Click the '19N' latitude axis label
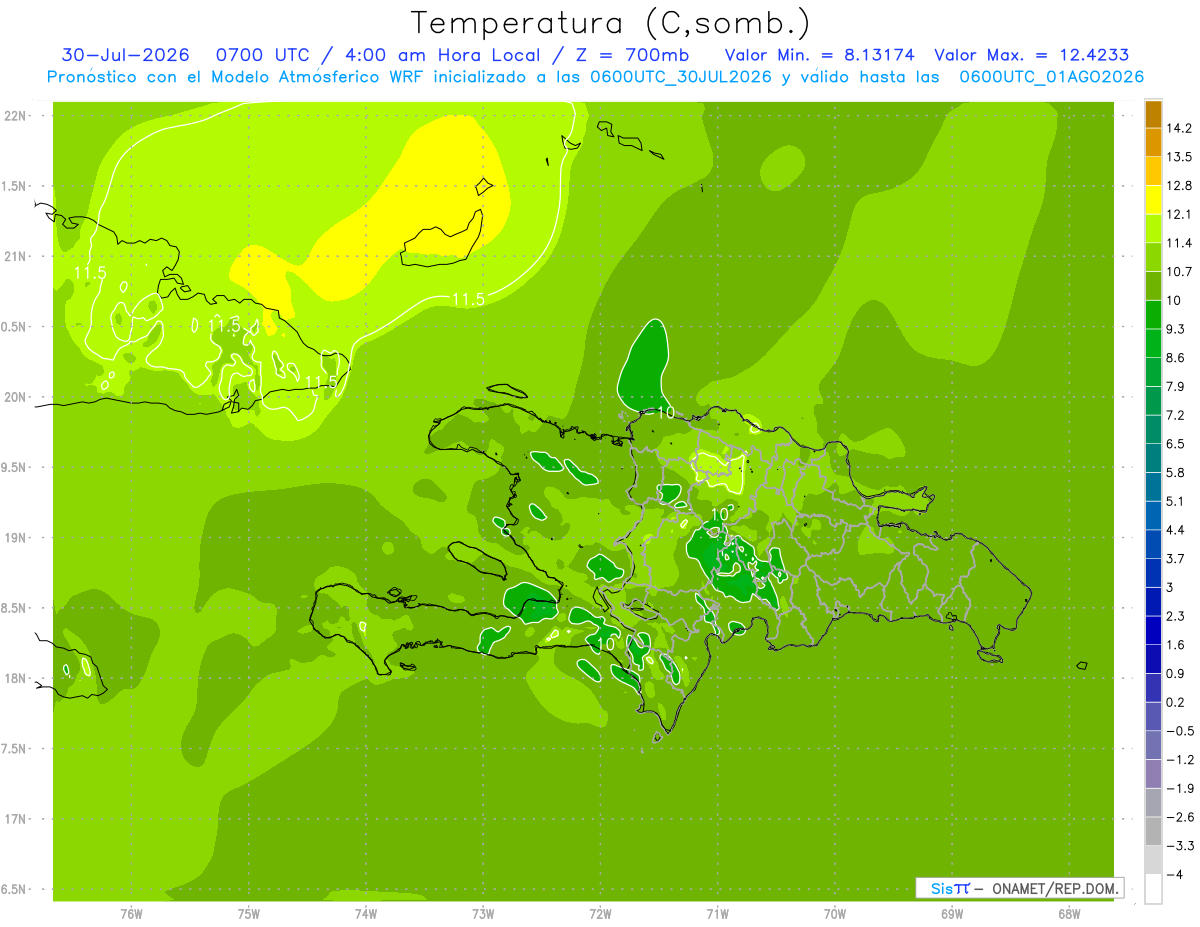This screenshot has height=927, width=1200. pos(17,538)
